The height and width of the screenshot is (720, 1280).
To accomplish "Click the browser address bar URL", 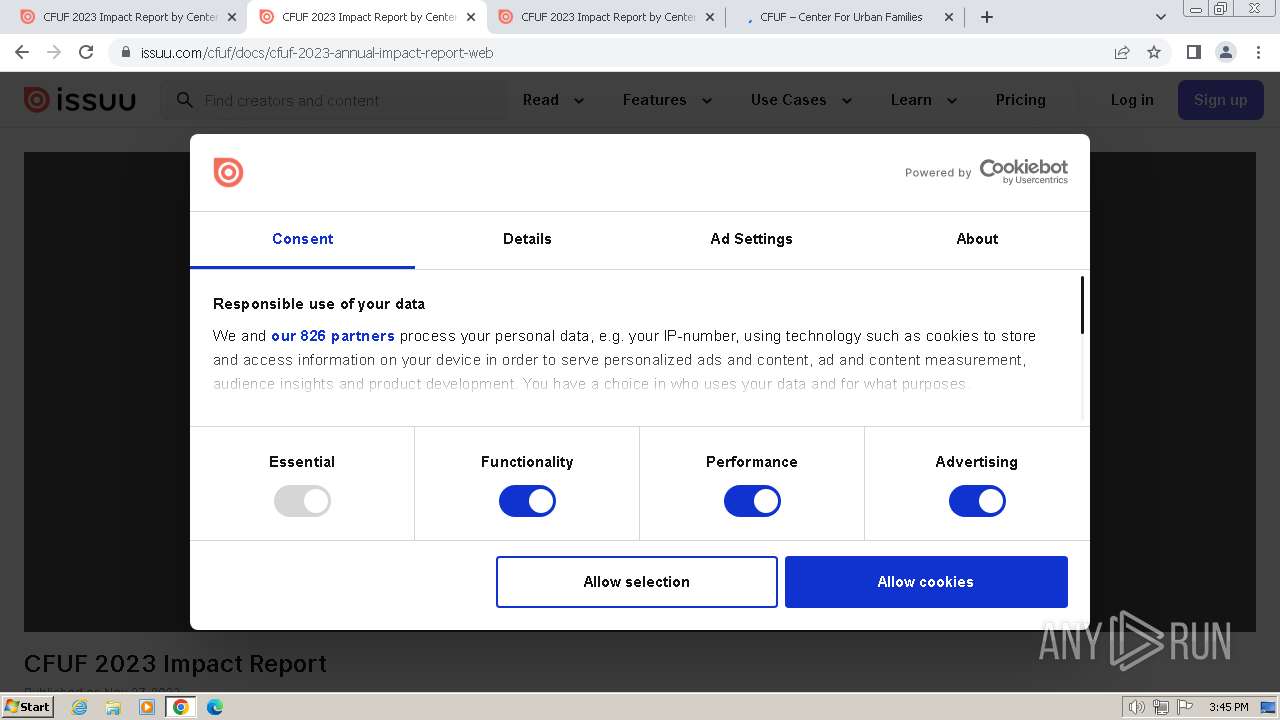I will pos(317,52).
